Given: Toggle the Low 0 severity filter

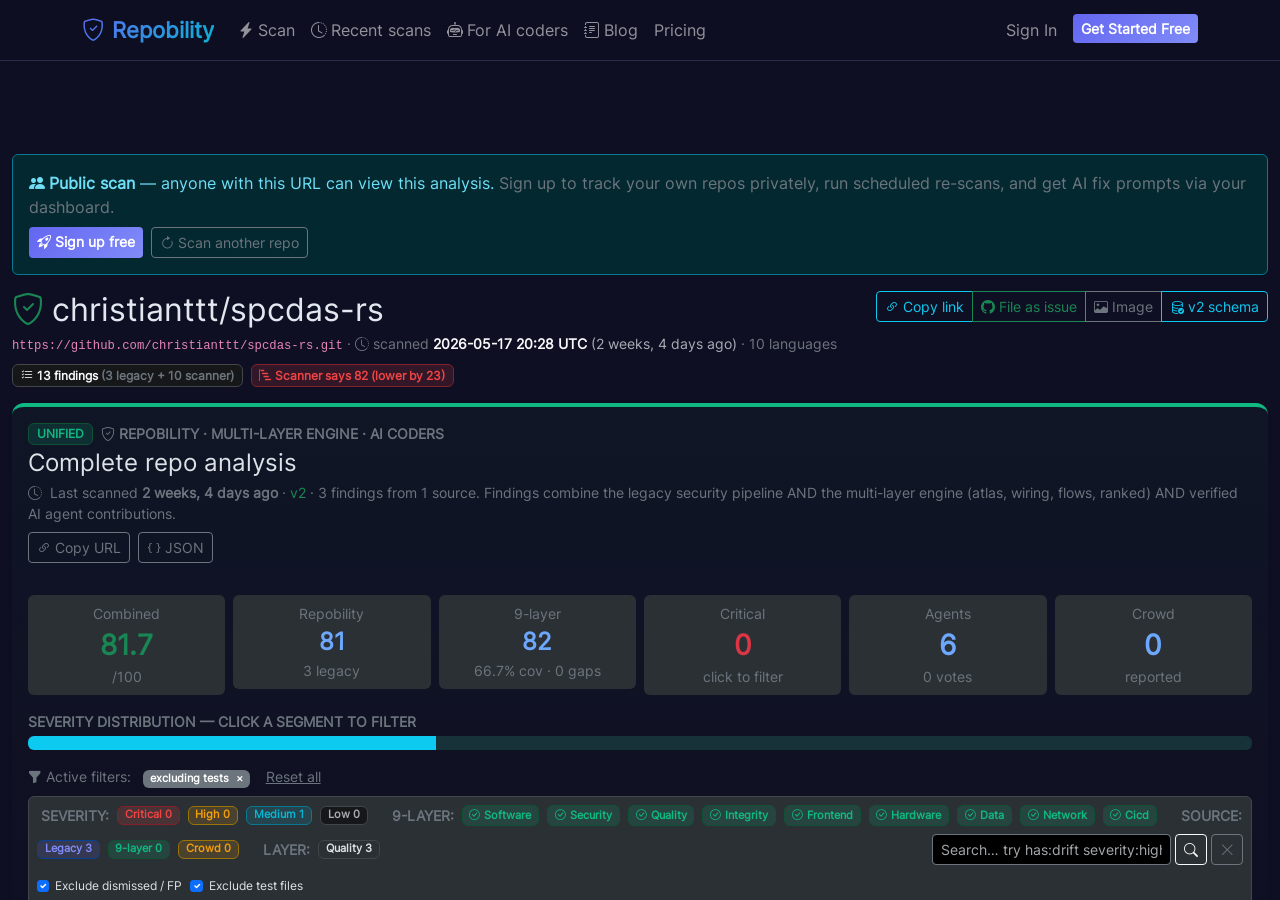Looking at the screenshot, I should [x=344, y=815].
